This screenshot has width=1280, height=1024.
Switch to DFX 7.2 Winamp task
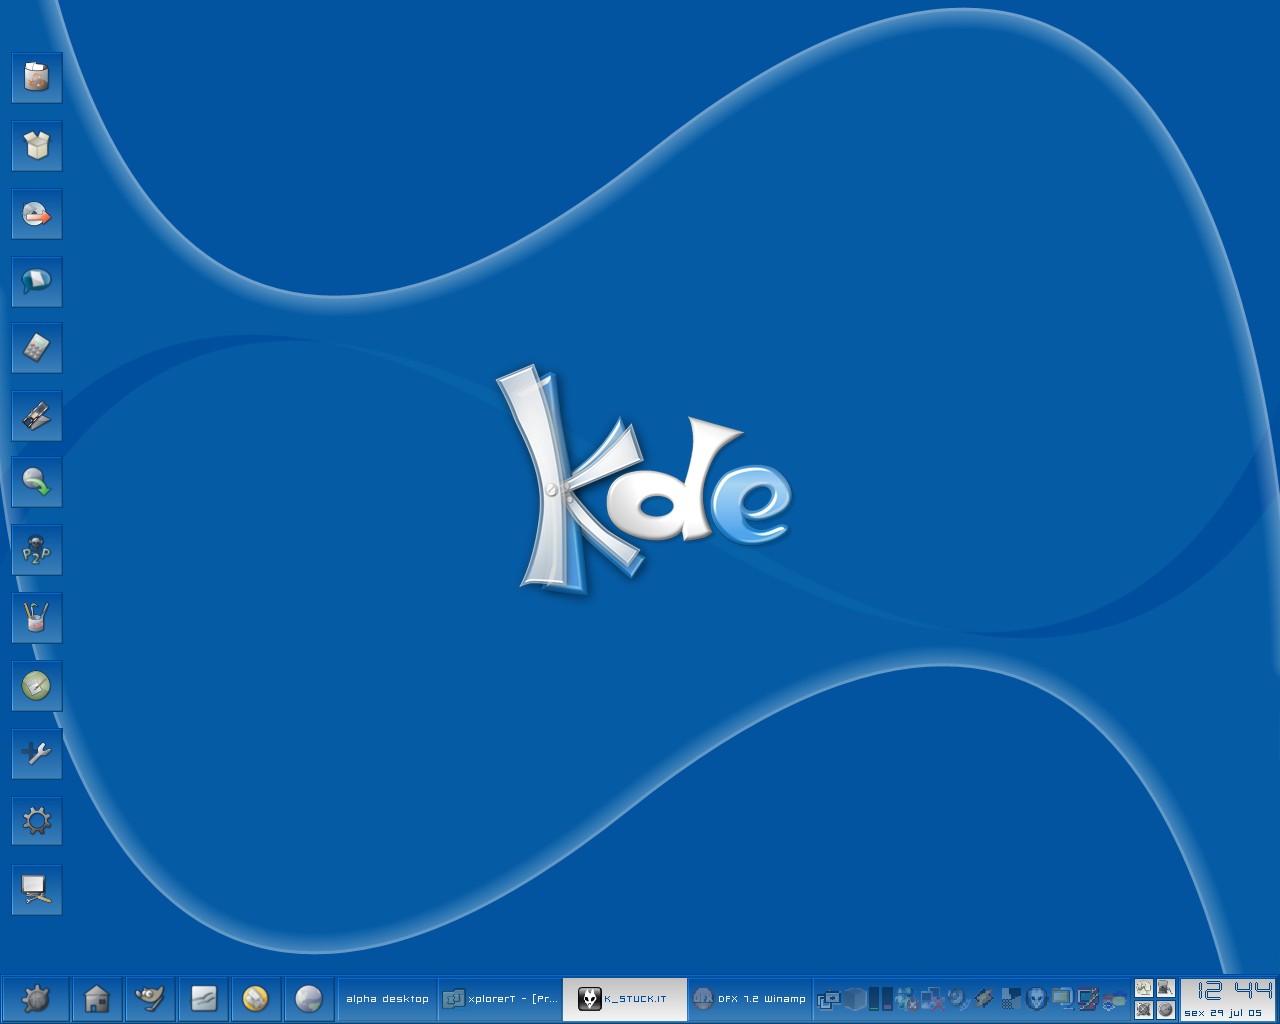point(750,999)
